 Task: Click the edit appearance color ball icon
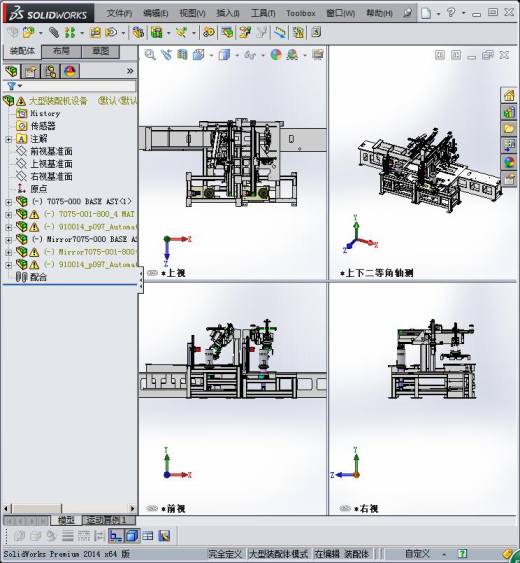point(276,55)
